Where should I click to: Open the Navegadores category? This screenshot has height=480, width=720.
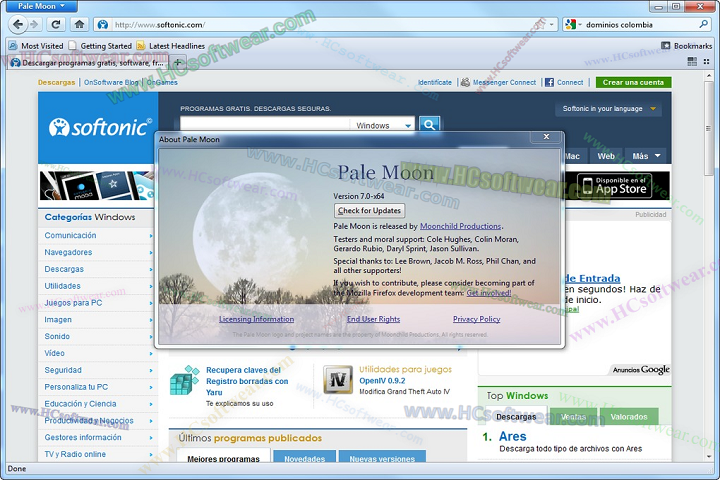coord(68,252)
